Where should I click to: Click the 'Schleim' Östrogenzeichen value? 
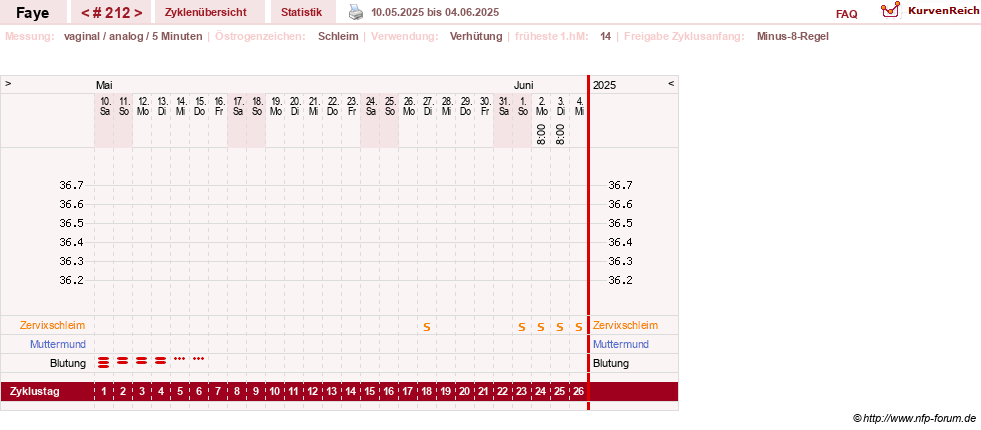338,36
